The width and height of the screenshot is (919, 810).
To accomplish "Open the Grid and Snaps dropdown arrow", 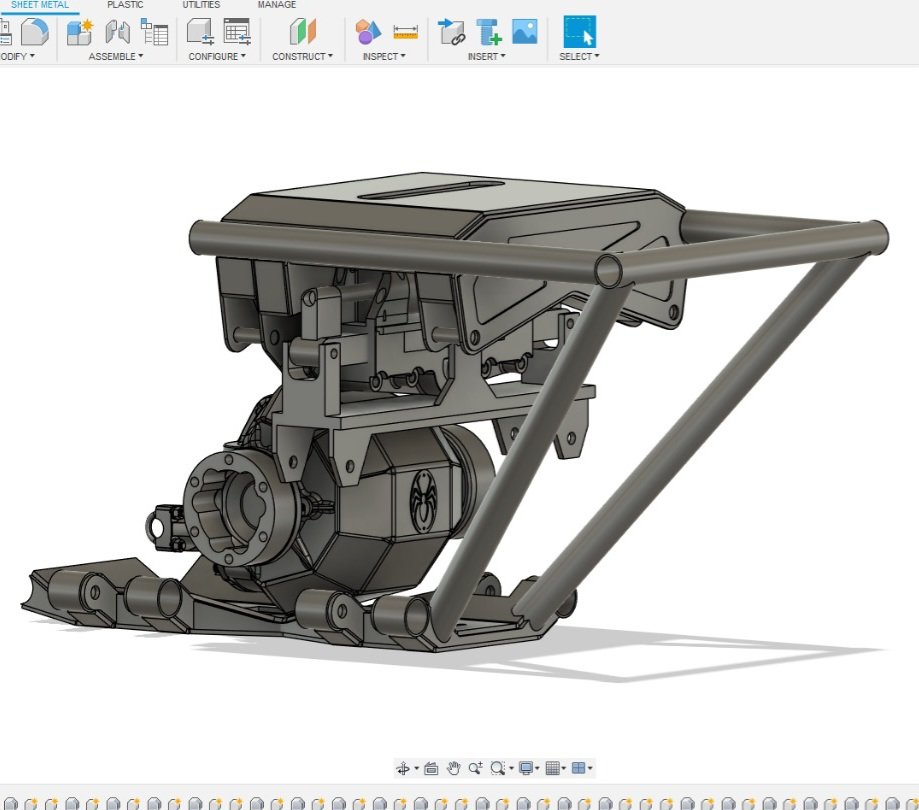I will [x=564, y=768].
